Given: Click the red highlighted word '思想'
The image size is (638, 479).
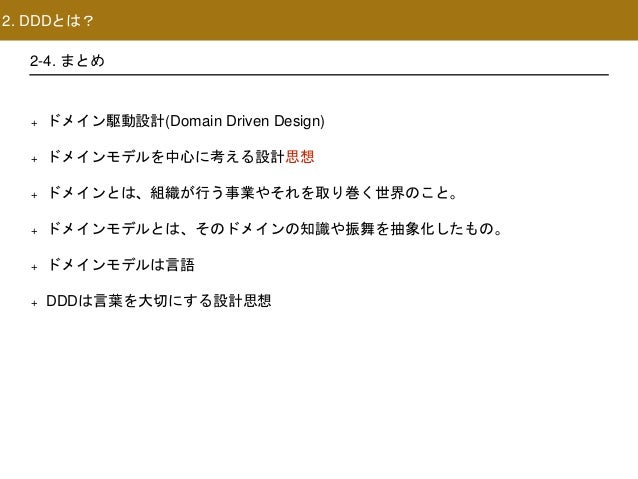Looking at the screenshot, I should (300, 157).
